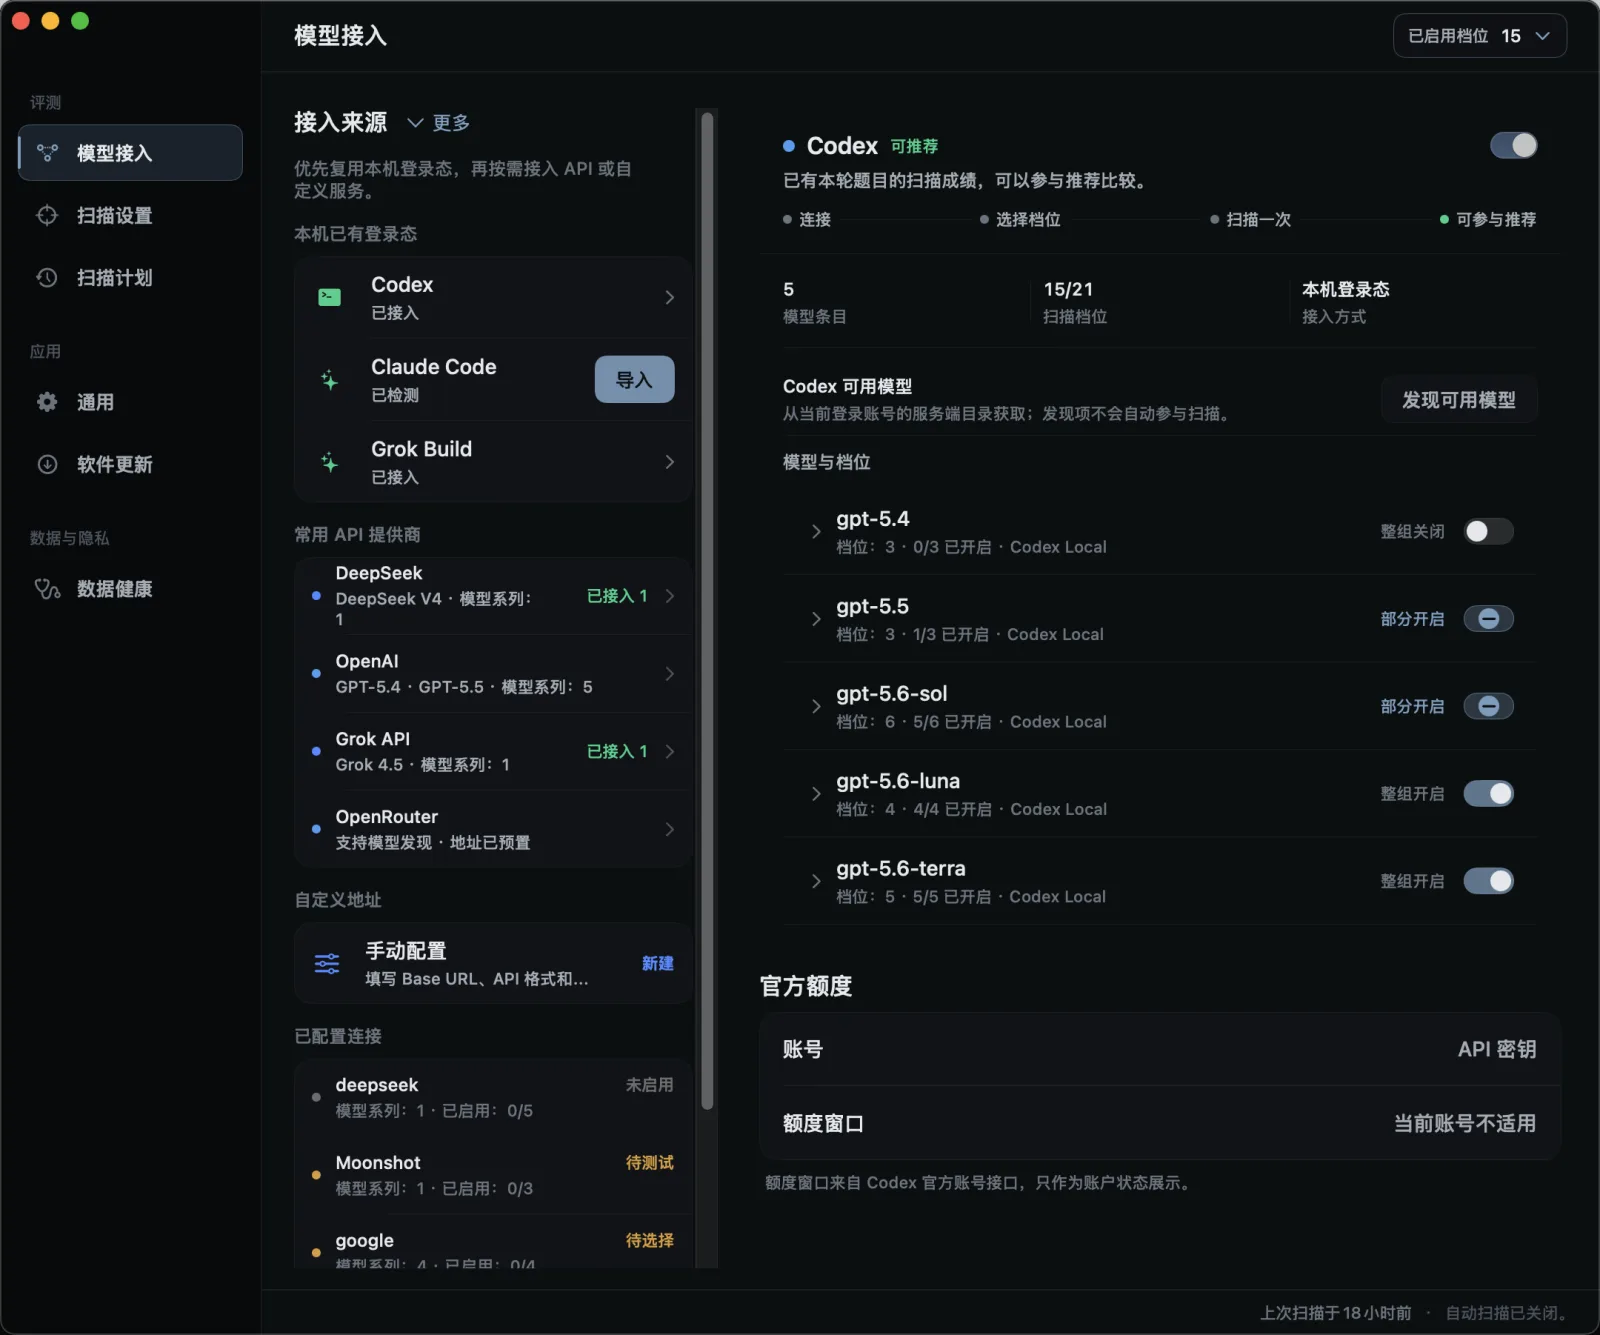This screenshot has width=1600, height=1335.
Task: Click the 可参与推荐 step indicator
Action: coord(1488,219)
